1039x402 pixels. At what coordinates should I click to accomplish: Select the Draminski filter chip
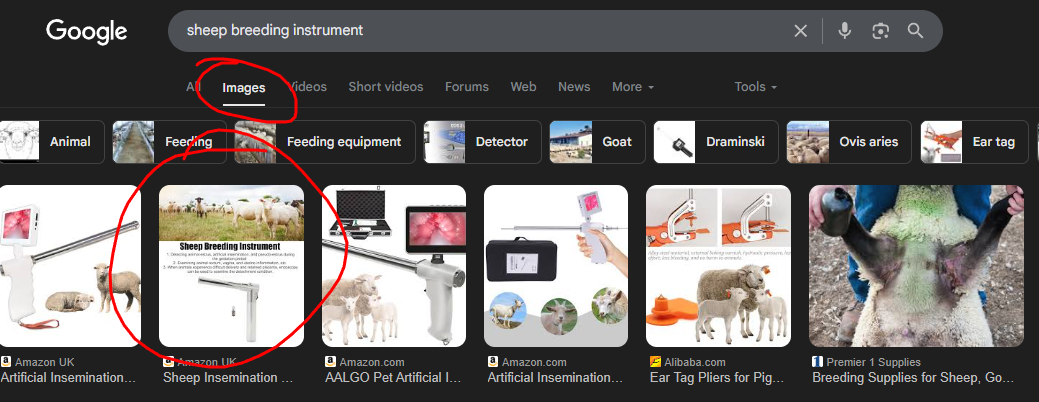pos(716,142)
